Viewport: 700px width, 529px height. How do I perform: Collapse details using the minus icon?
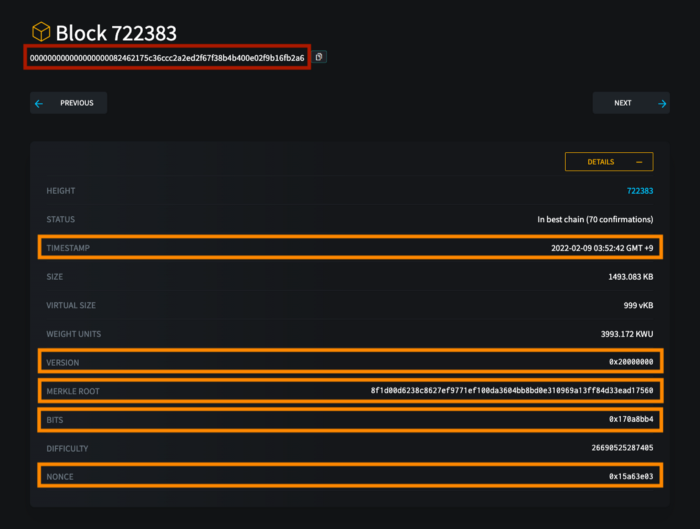click(639, 162)
